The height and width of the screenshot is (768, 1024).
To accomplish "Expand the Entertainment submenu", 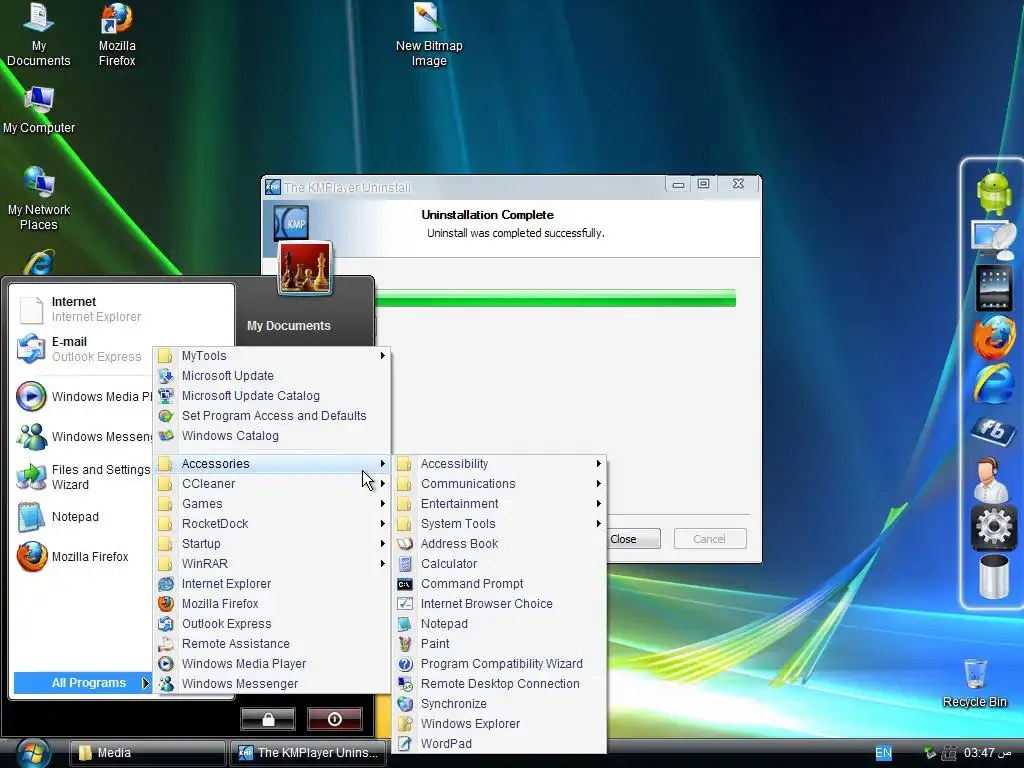I will tap(499, 504).
